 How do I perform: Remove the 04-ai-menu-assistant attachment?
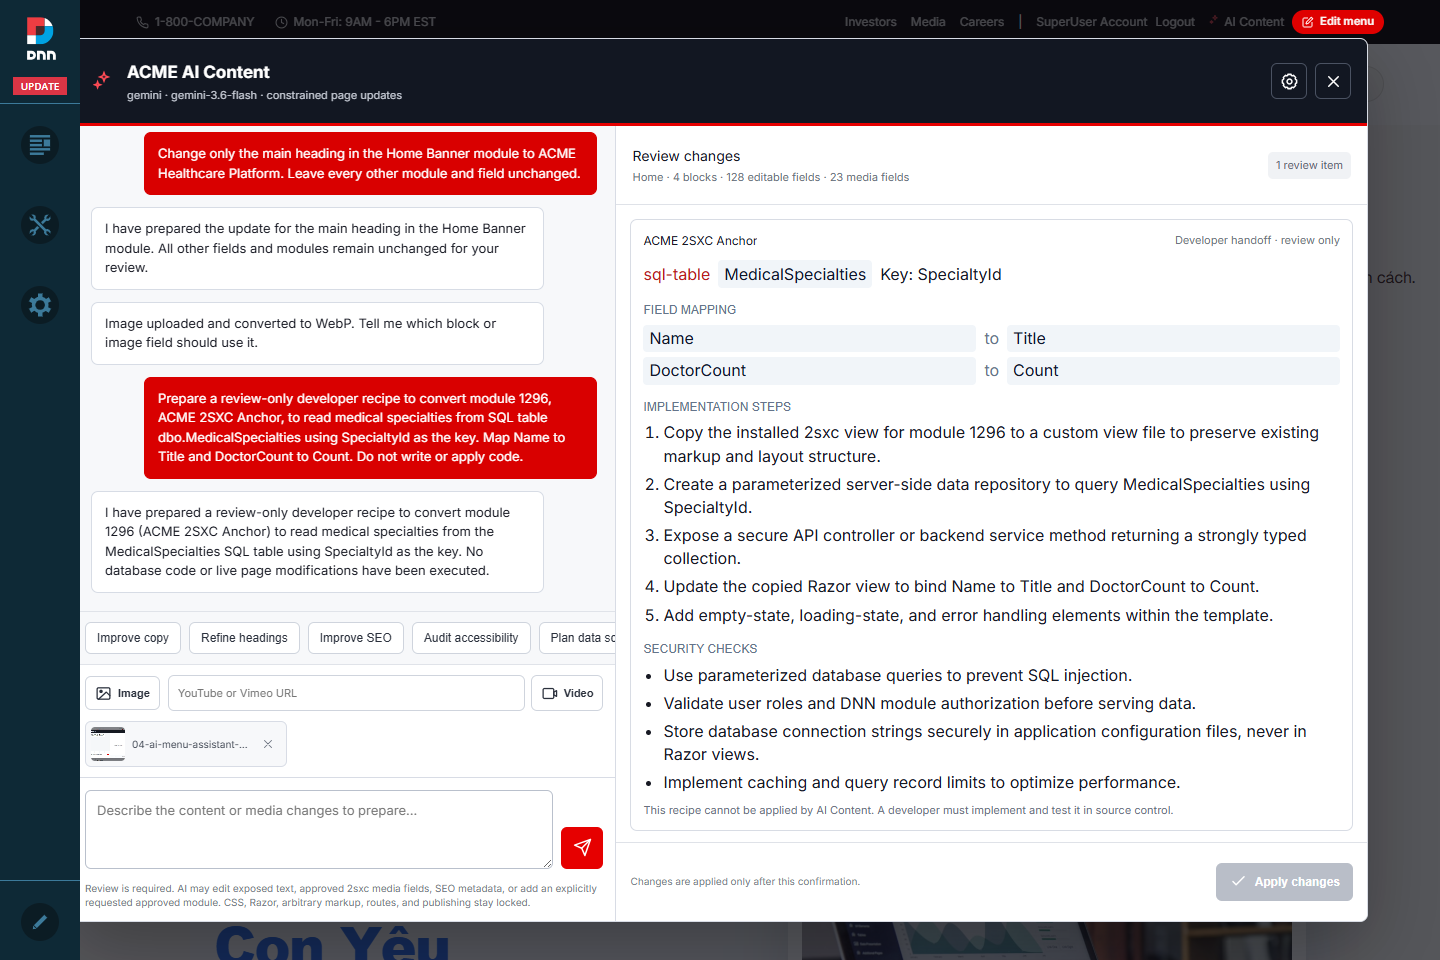coord(268,744)
